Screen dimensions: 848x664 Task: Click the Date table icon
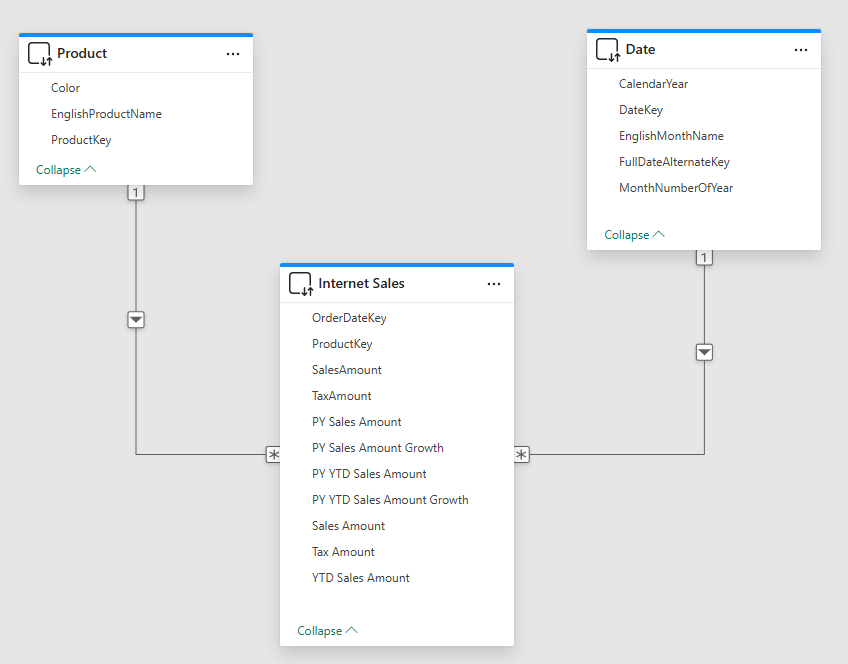pos(607,50)
